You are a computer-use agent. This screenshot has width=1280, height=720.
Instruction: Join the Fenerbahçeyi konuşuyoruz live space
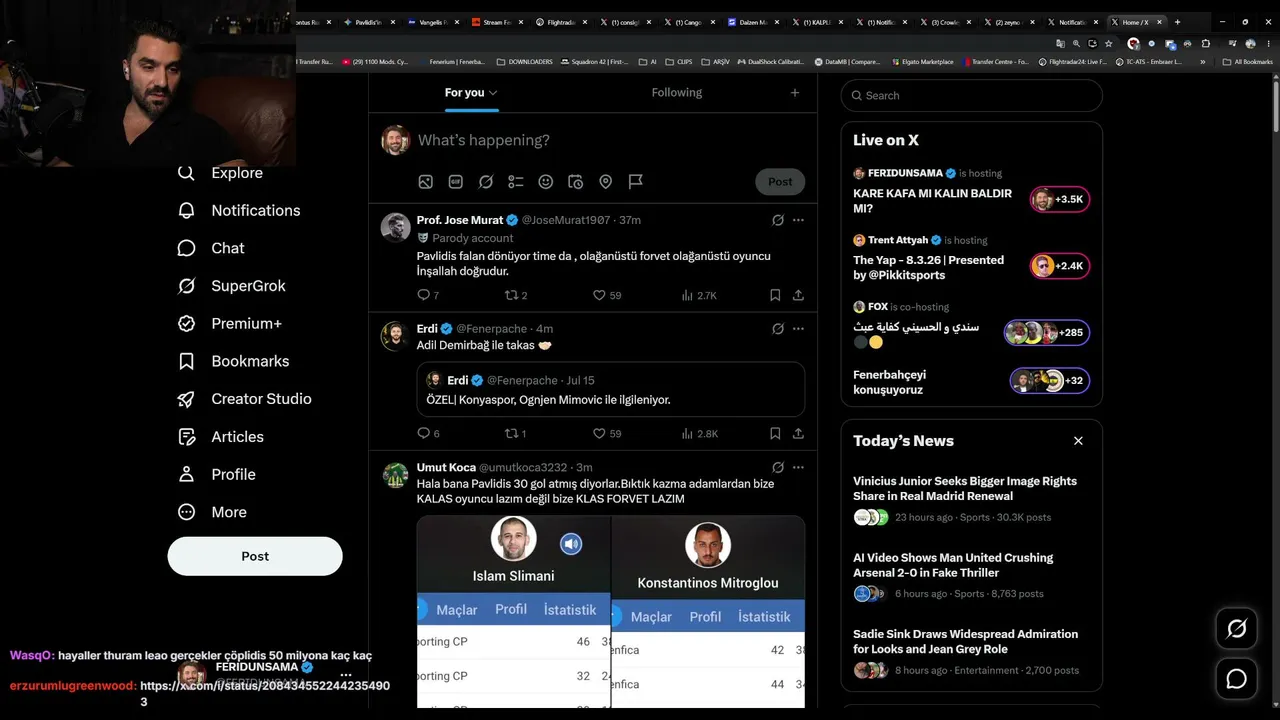1049,381
